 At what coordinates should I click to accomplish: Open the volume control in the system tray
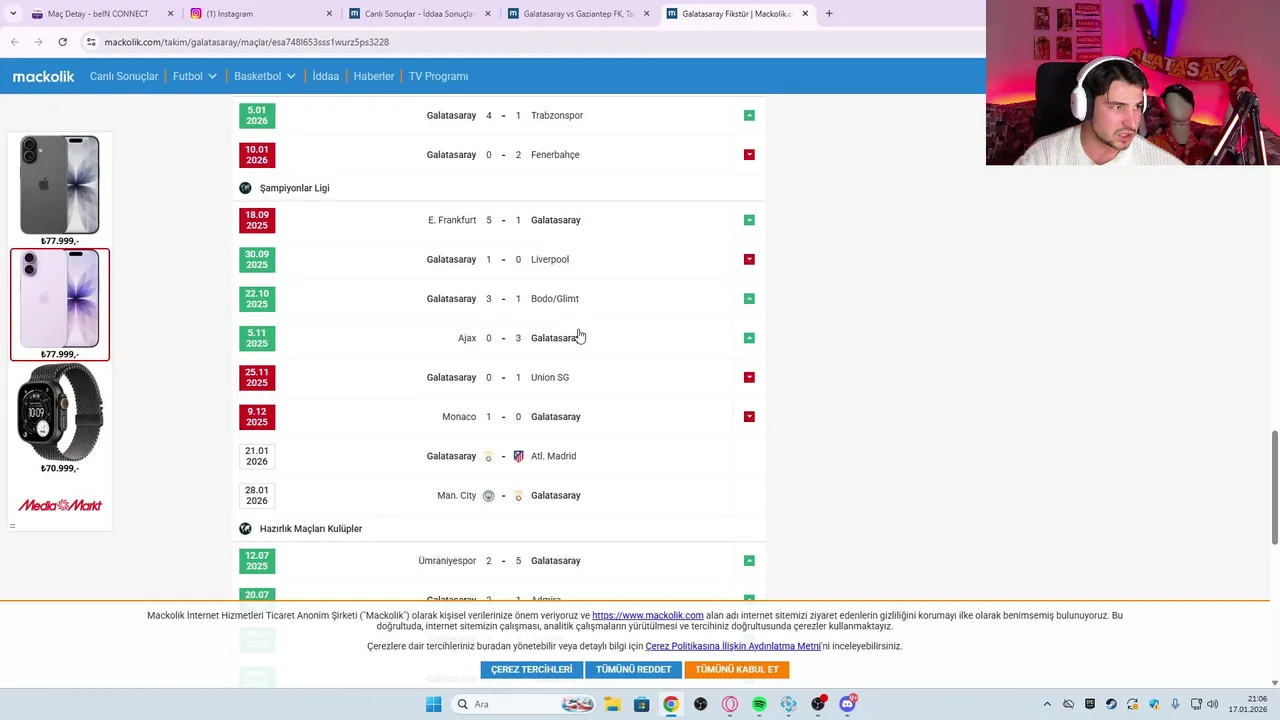[x=1213, y=704]
